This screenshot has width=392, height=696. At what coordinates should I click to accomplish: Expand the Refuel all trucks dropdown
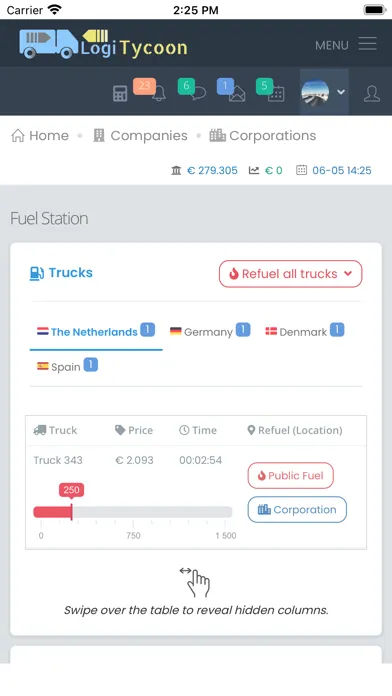pos(290,274)
